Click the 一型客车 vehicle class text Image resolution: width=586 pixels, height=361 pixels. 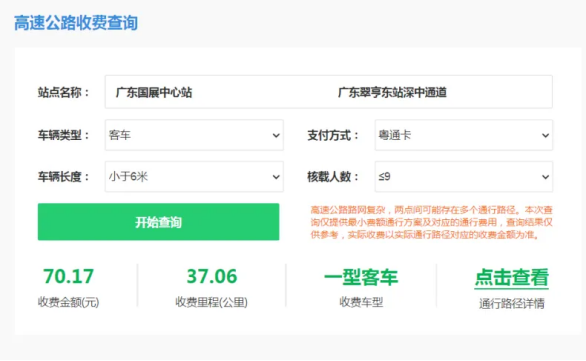[361, 277]
